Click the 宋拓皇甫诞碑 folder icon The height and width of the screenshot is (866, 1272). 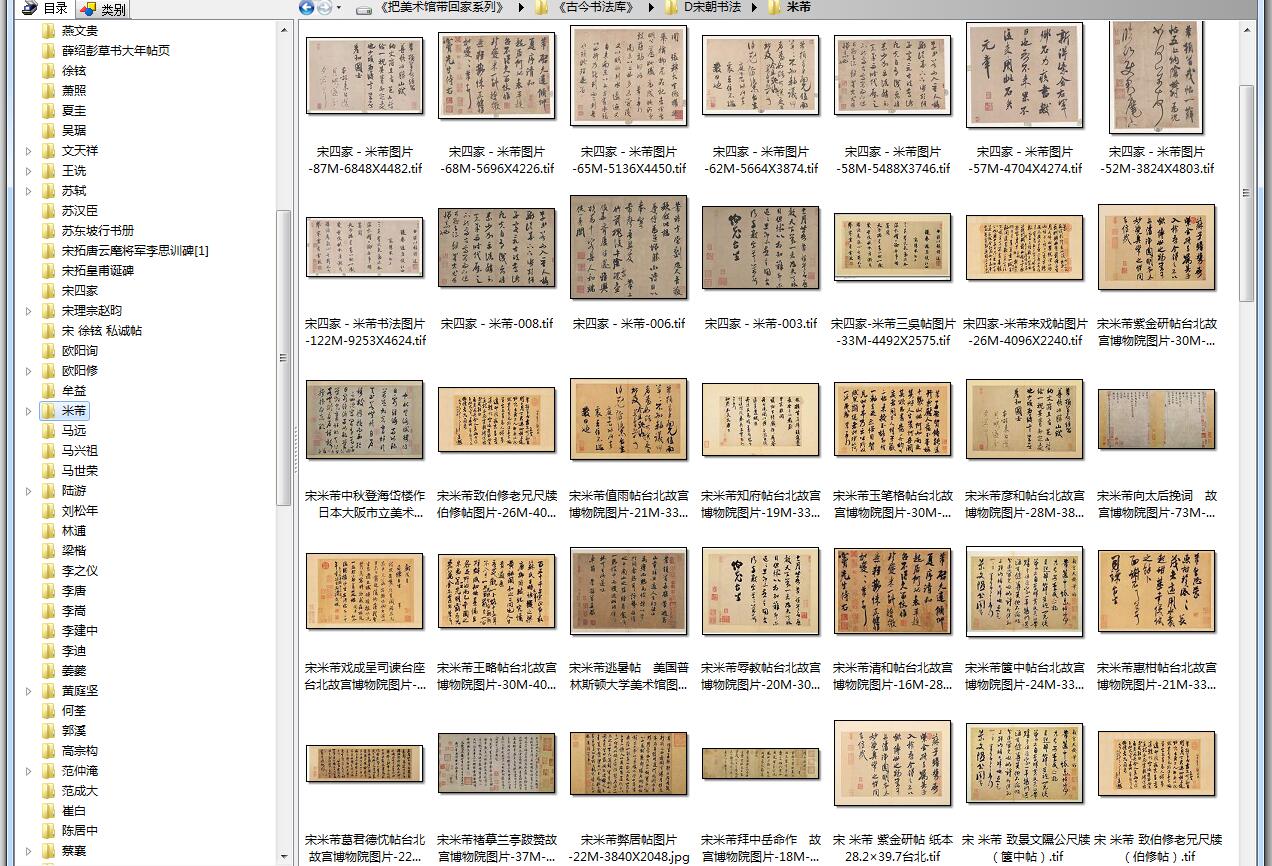(48, 270)
